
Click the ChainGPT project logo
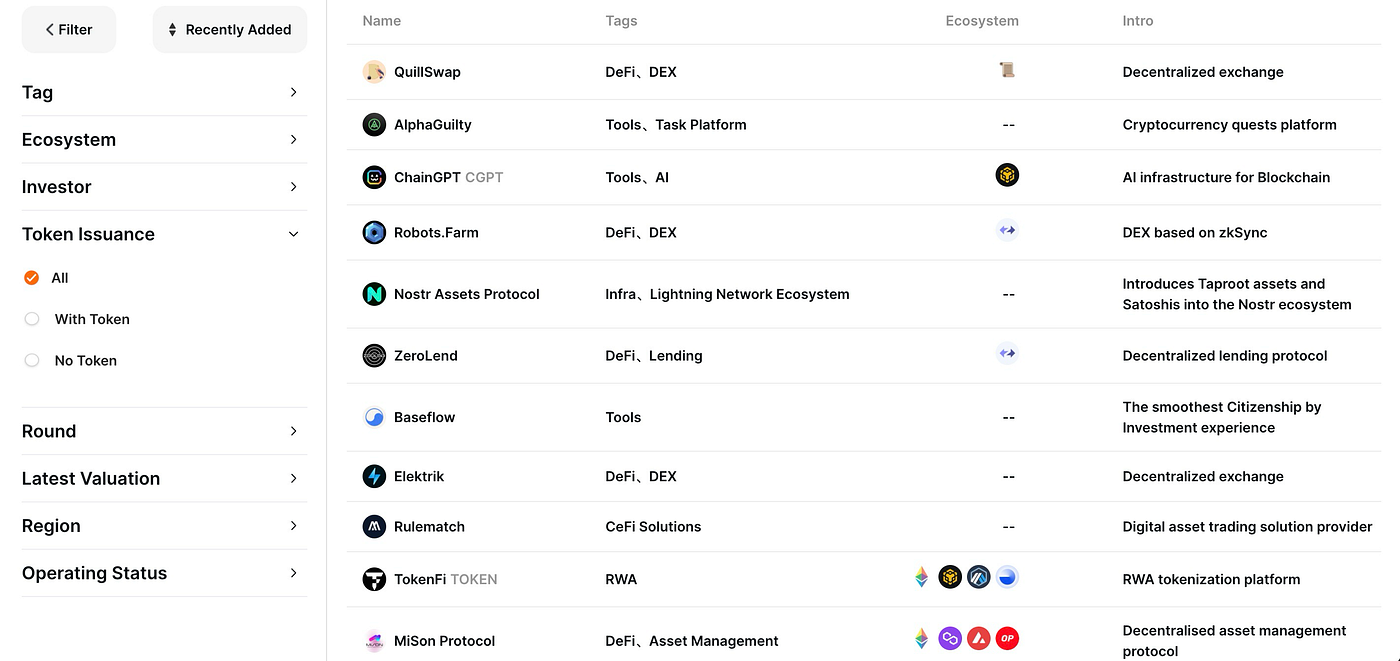[x=374, y=177]
